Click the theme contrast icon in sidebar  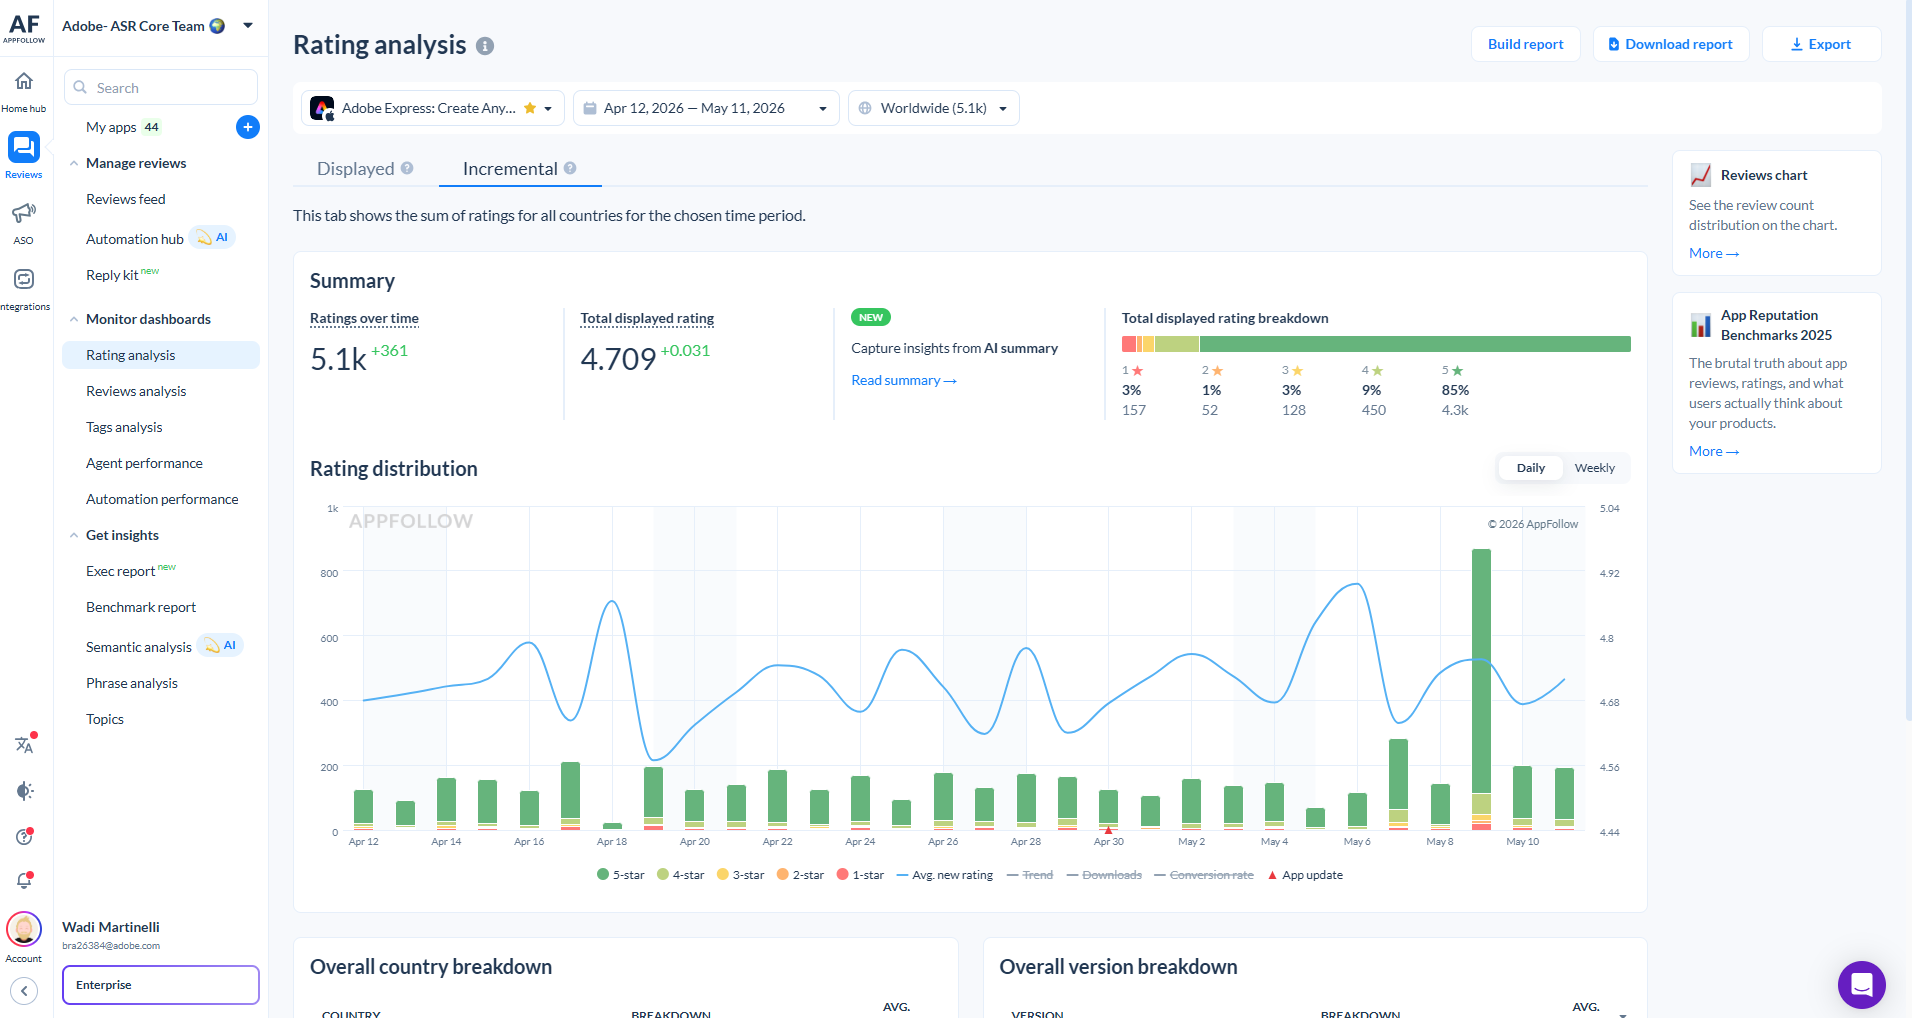coord(25,791)
